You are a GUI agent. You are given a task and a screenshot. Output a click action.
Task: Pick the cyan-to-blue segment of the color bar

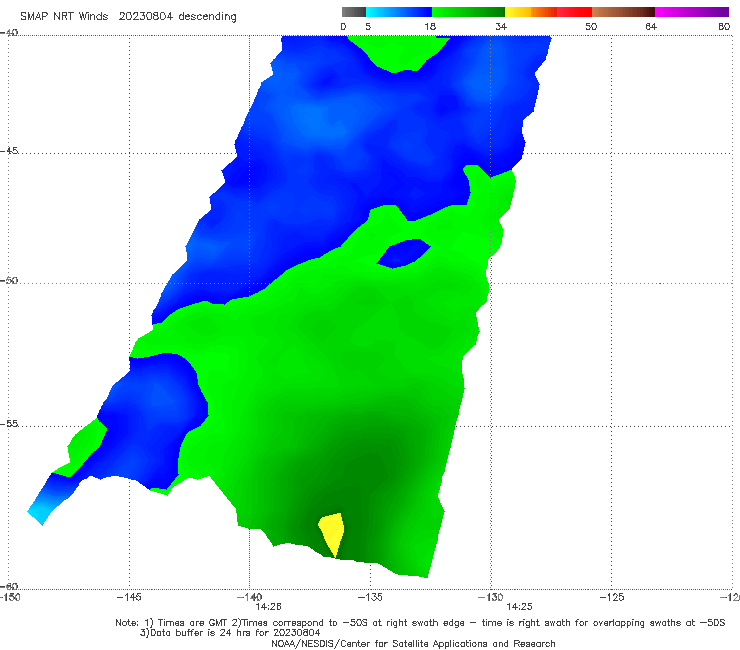(399, 12)
